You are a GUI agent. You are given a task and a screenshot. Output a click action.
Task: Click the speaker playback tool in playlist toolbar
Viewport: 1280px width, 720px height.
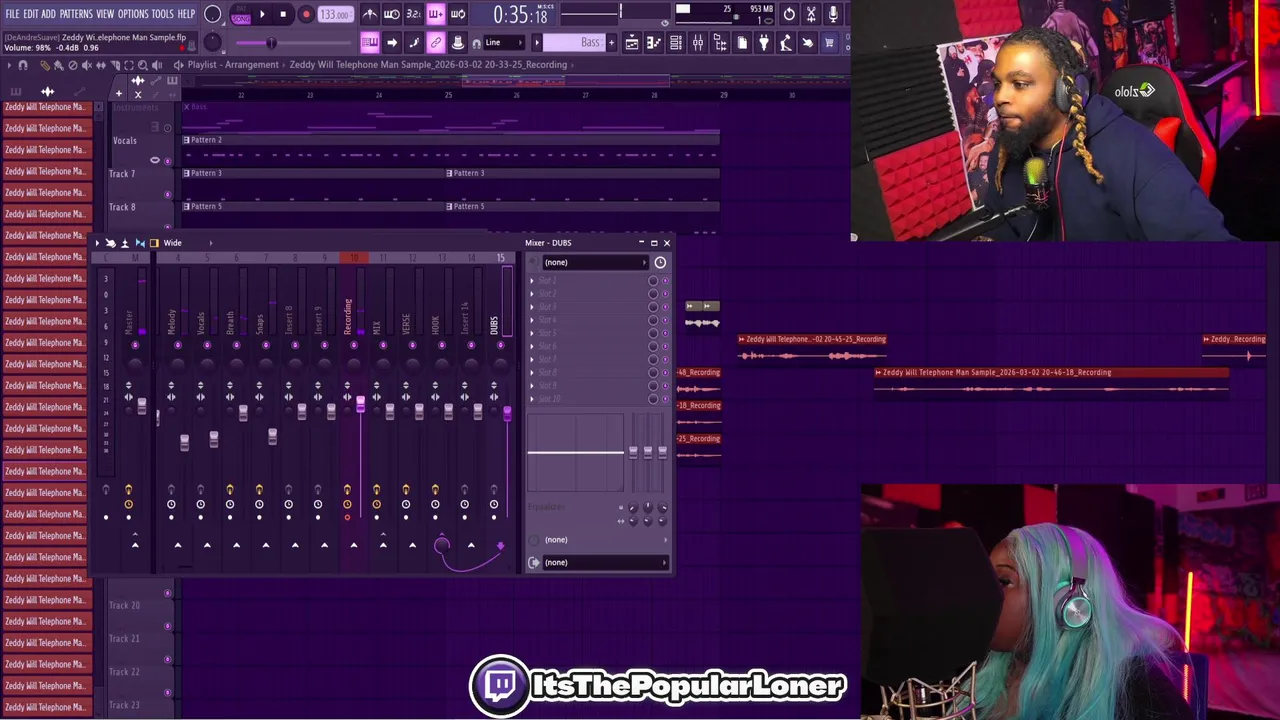[x=157, y=65]
